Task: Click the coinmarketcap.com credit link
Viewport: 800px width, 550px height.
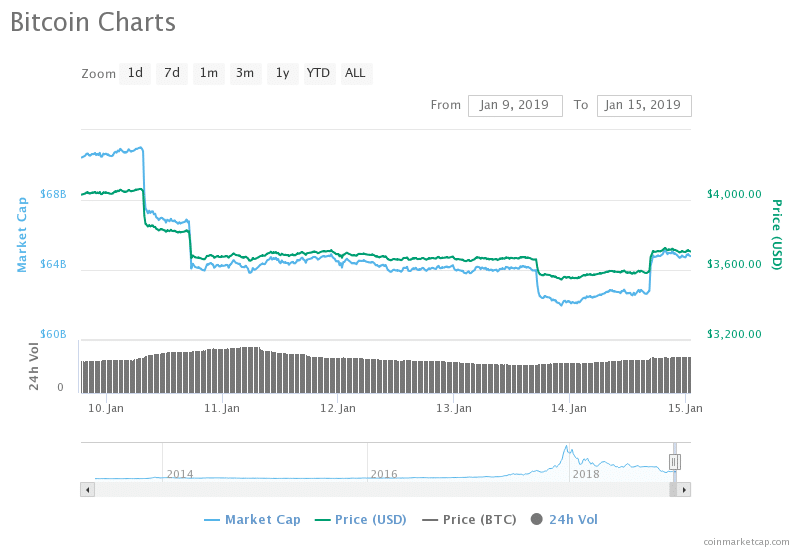Action: 746,542
